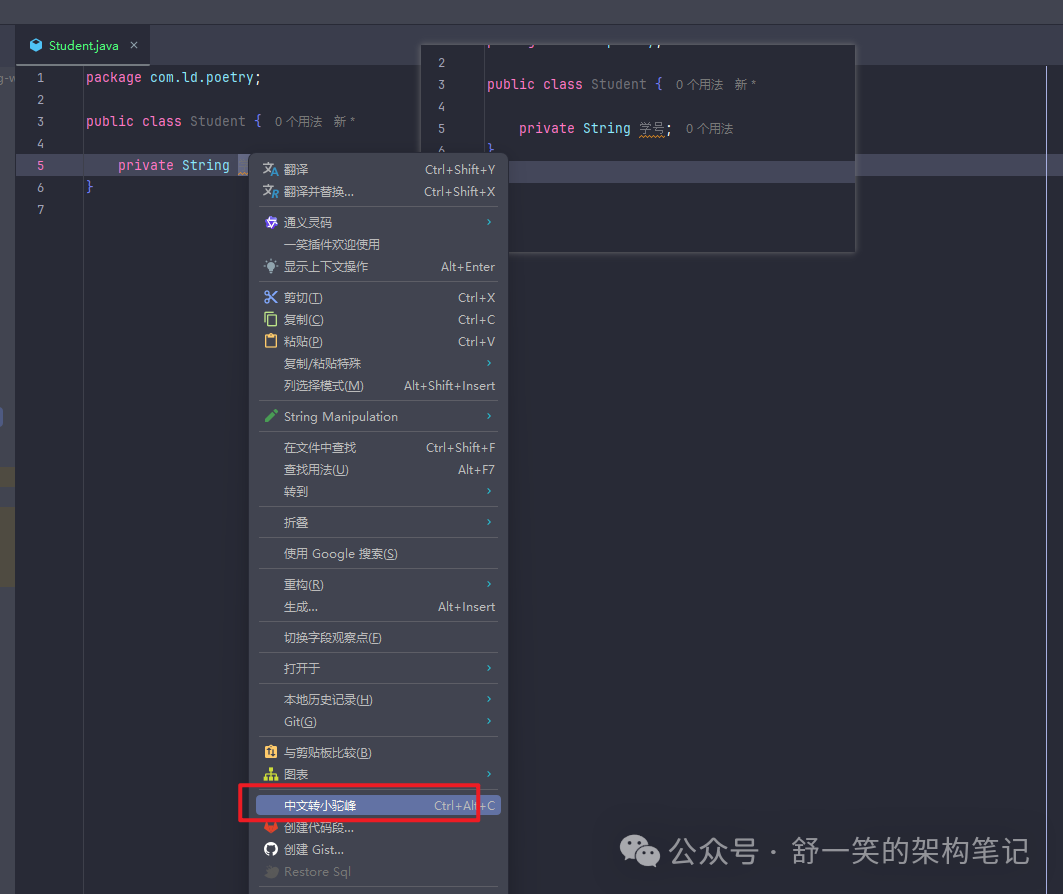Click line number 1 in the gutter
This screenshot has height=894, width=1063.
[41, 78]
